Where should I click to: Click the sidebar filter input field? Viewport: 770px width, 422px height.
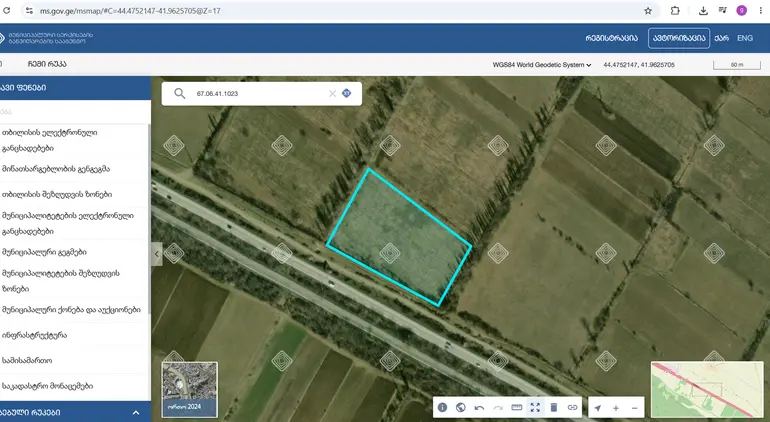click(75, 112)
